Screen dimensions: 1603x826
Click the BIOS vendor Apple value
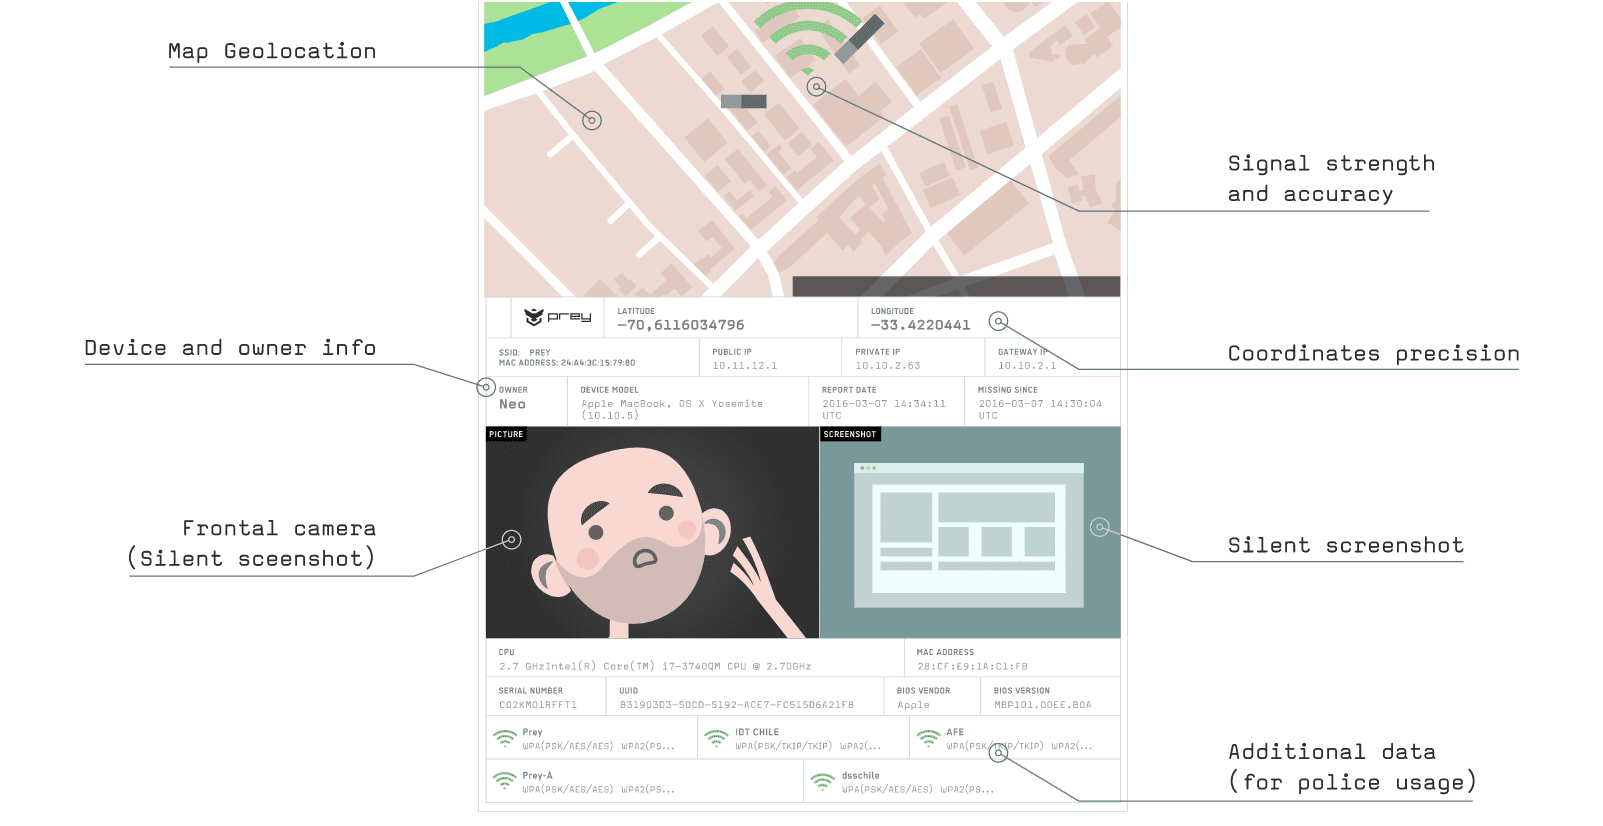click(913, 705)
